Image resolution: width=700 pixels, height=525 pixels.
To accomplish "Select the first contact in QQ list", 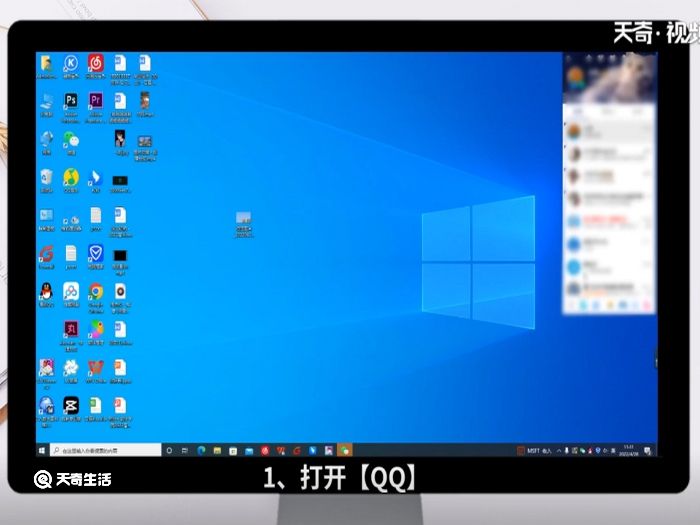I will pyautogui.click(x=609, y=131).
